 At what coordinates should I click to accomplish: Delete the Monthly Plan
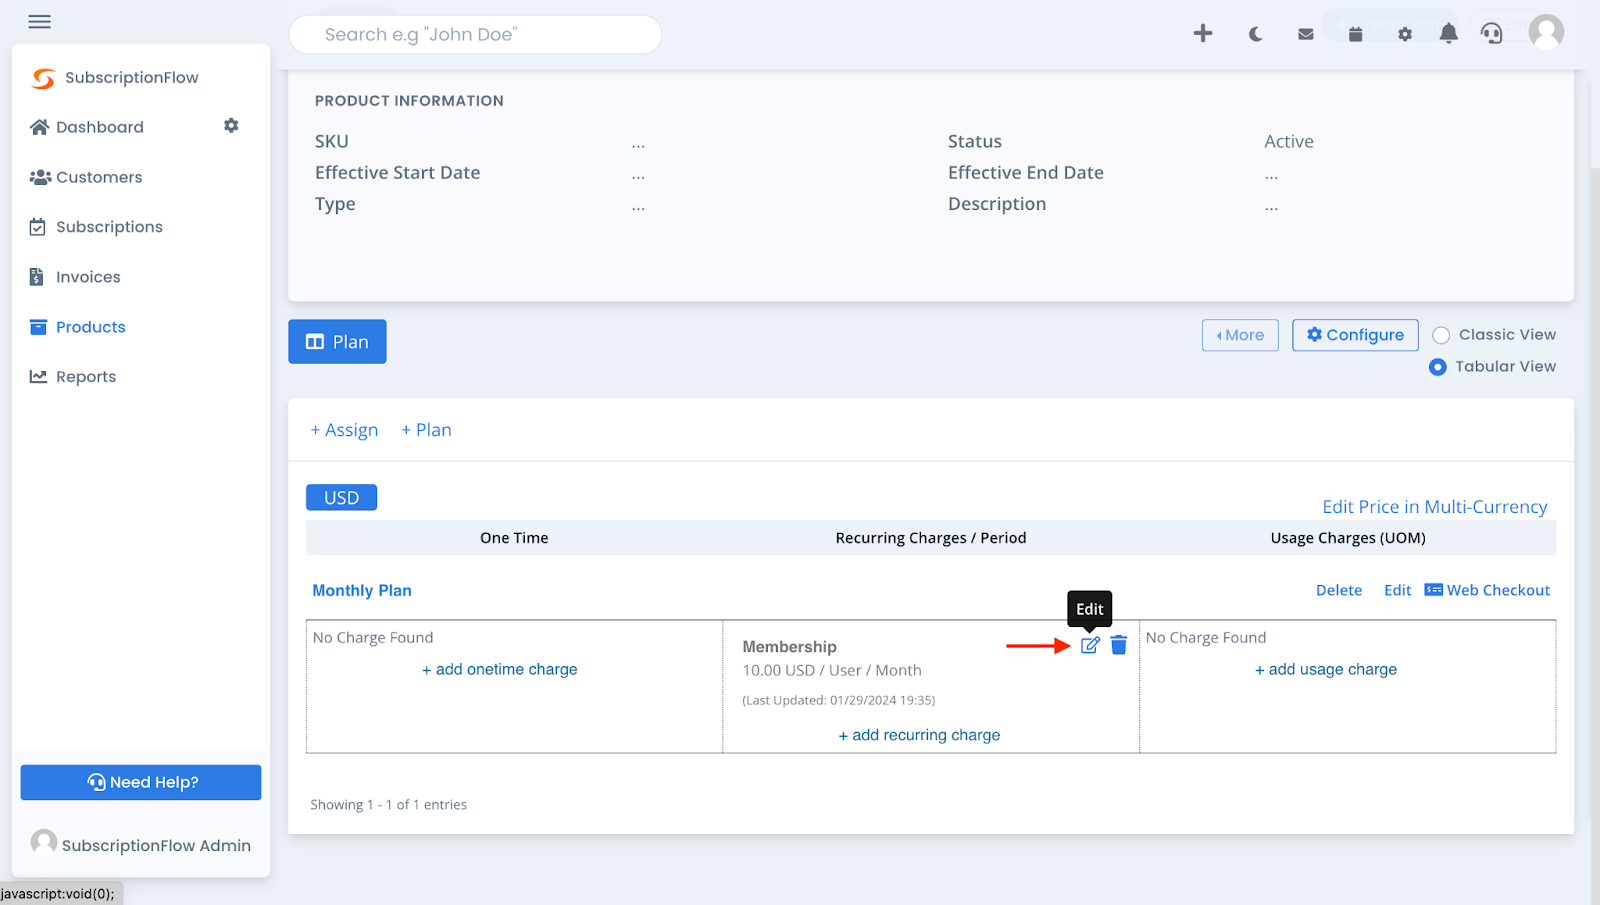pyautogui.click(x=1339, y=590)
